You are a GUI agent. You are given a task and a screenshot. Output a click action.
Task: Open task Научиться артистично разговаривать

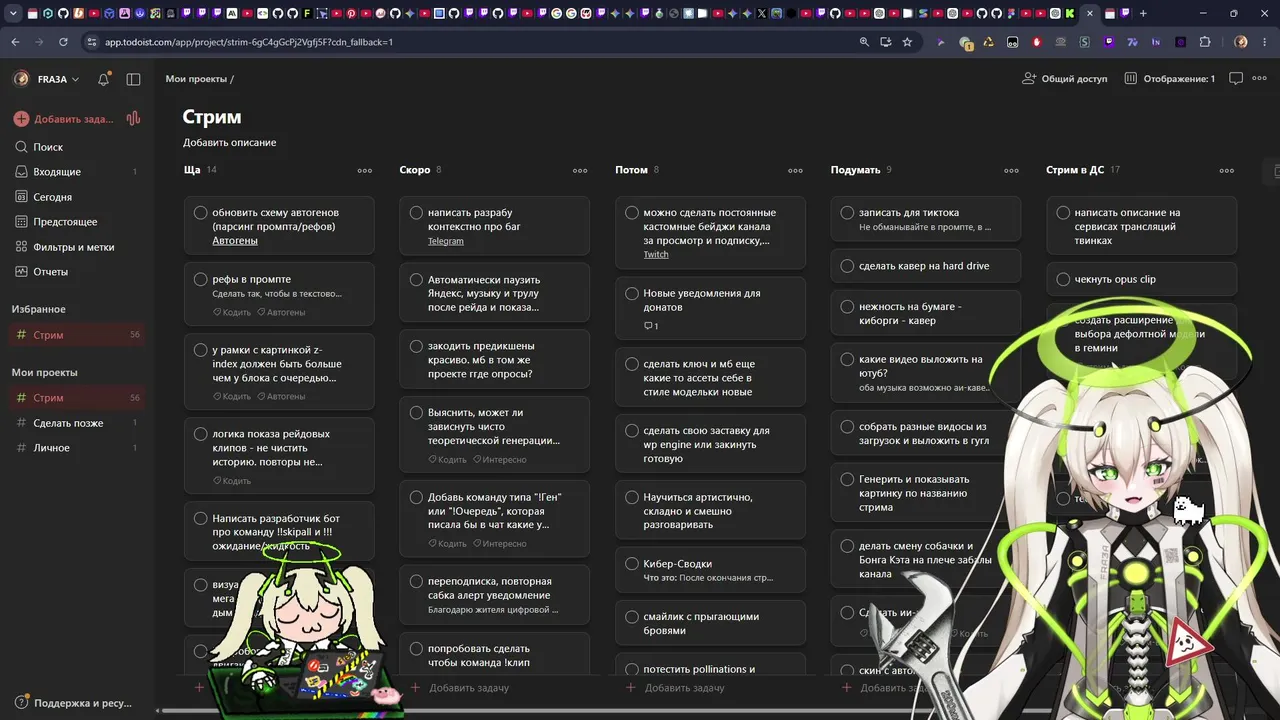(x=710, y=510)
